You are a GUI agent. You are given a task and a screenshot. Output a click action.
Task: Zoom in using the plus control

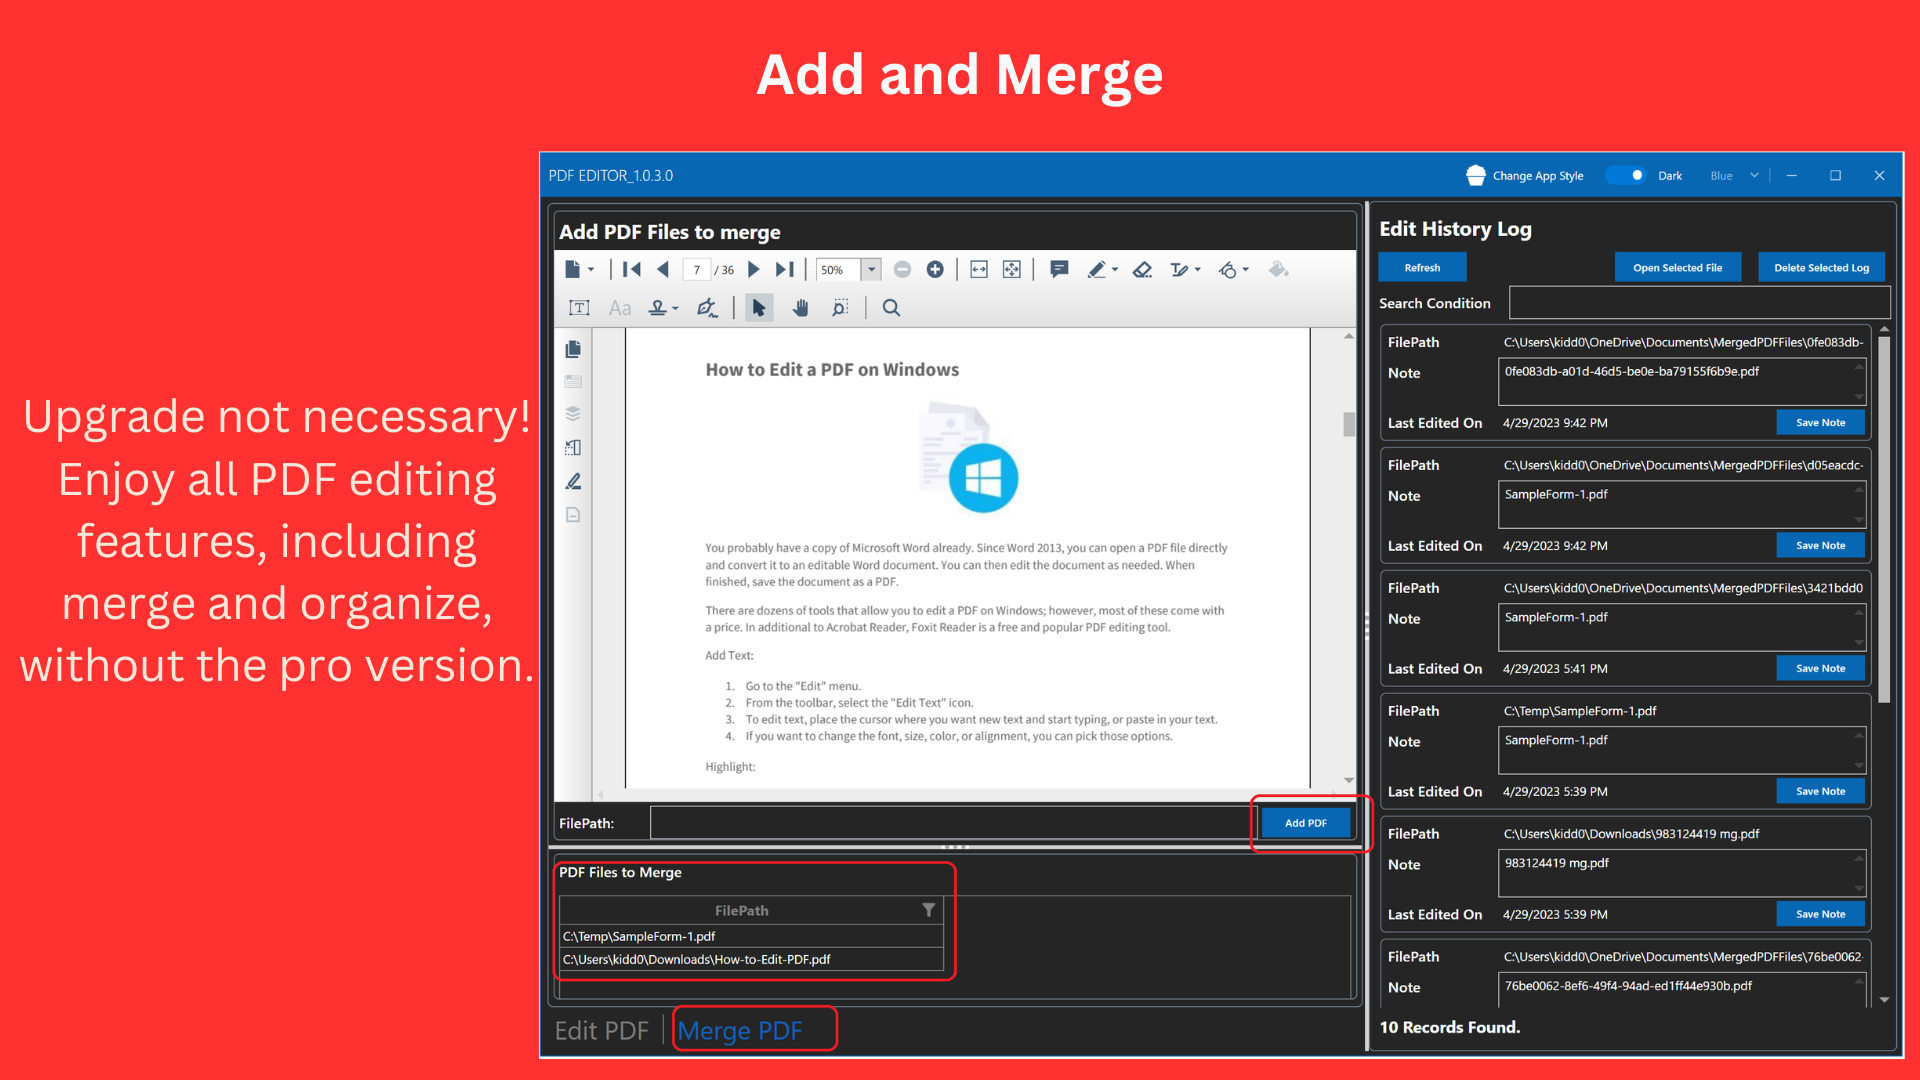point(935,269)
